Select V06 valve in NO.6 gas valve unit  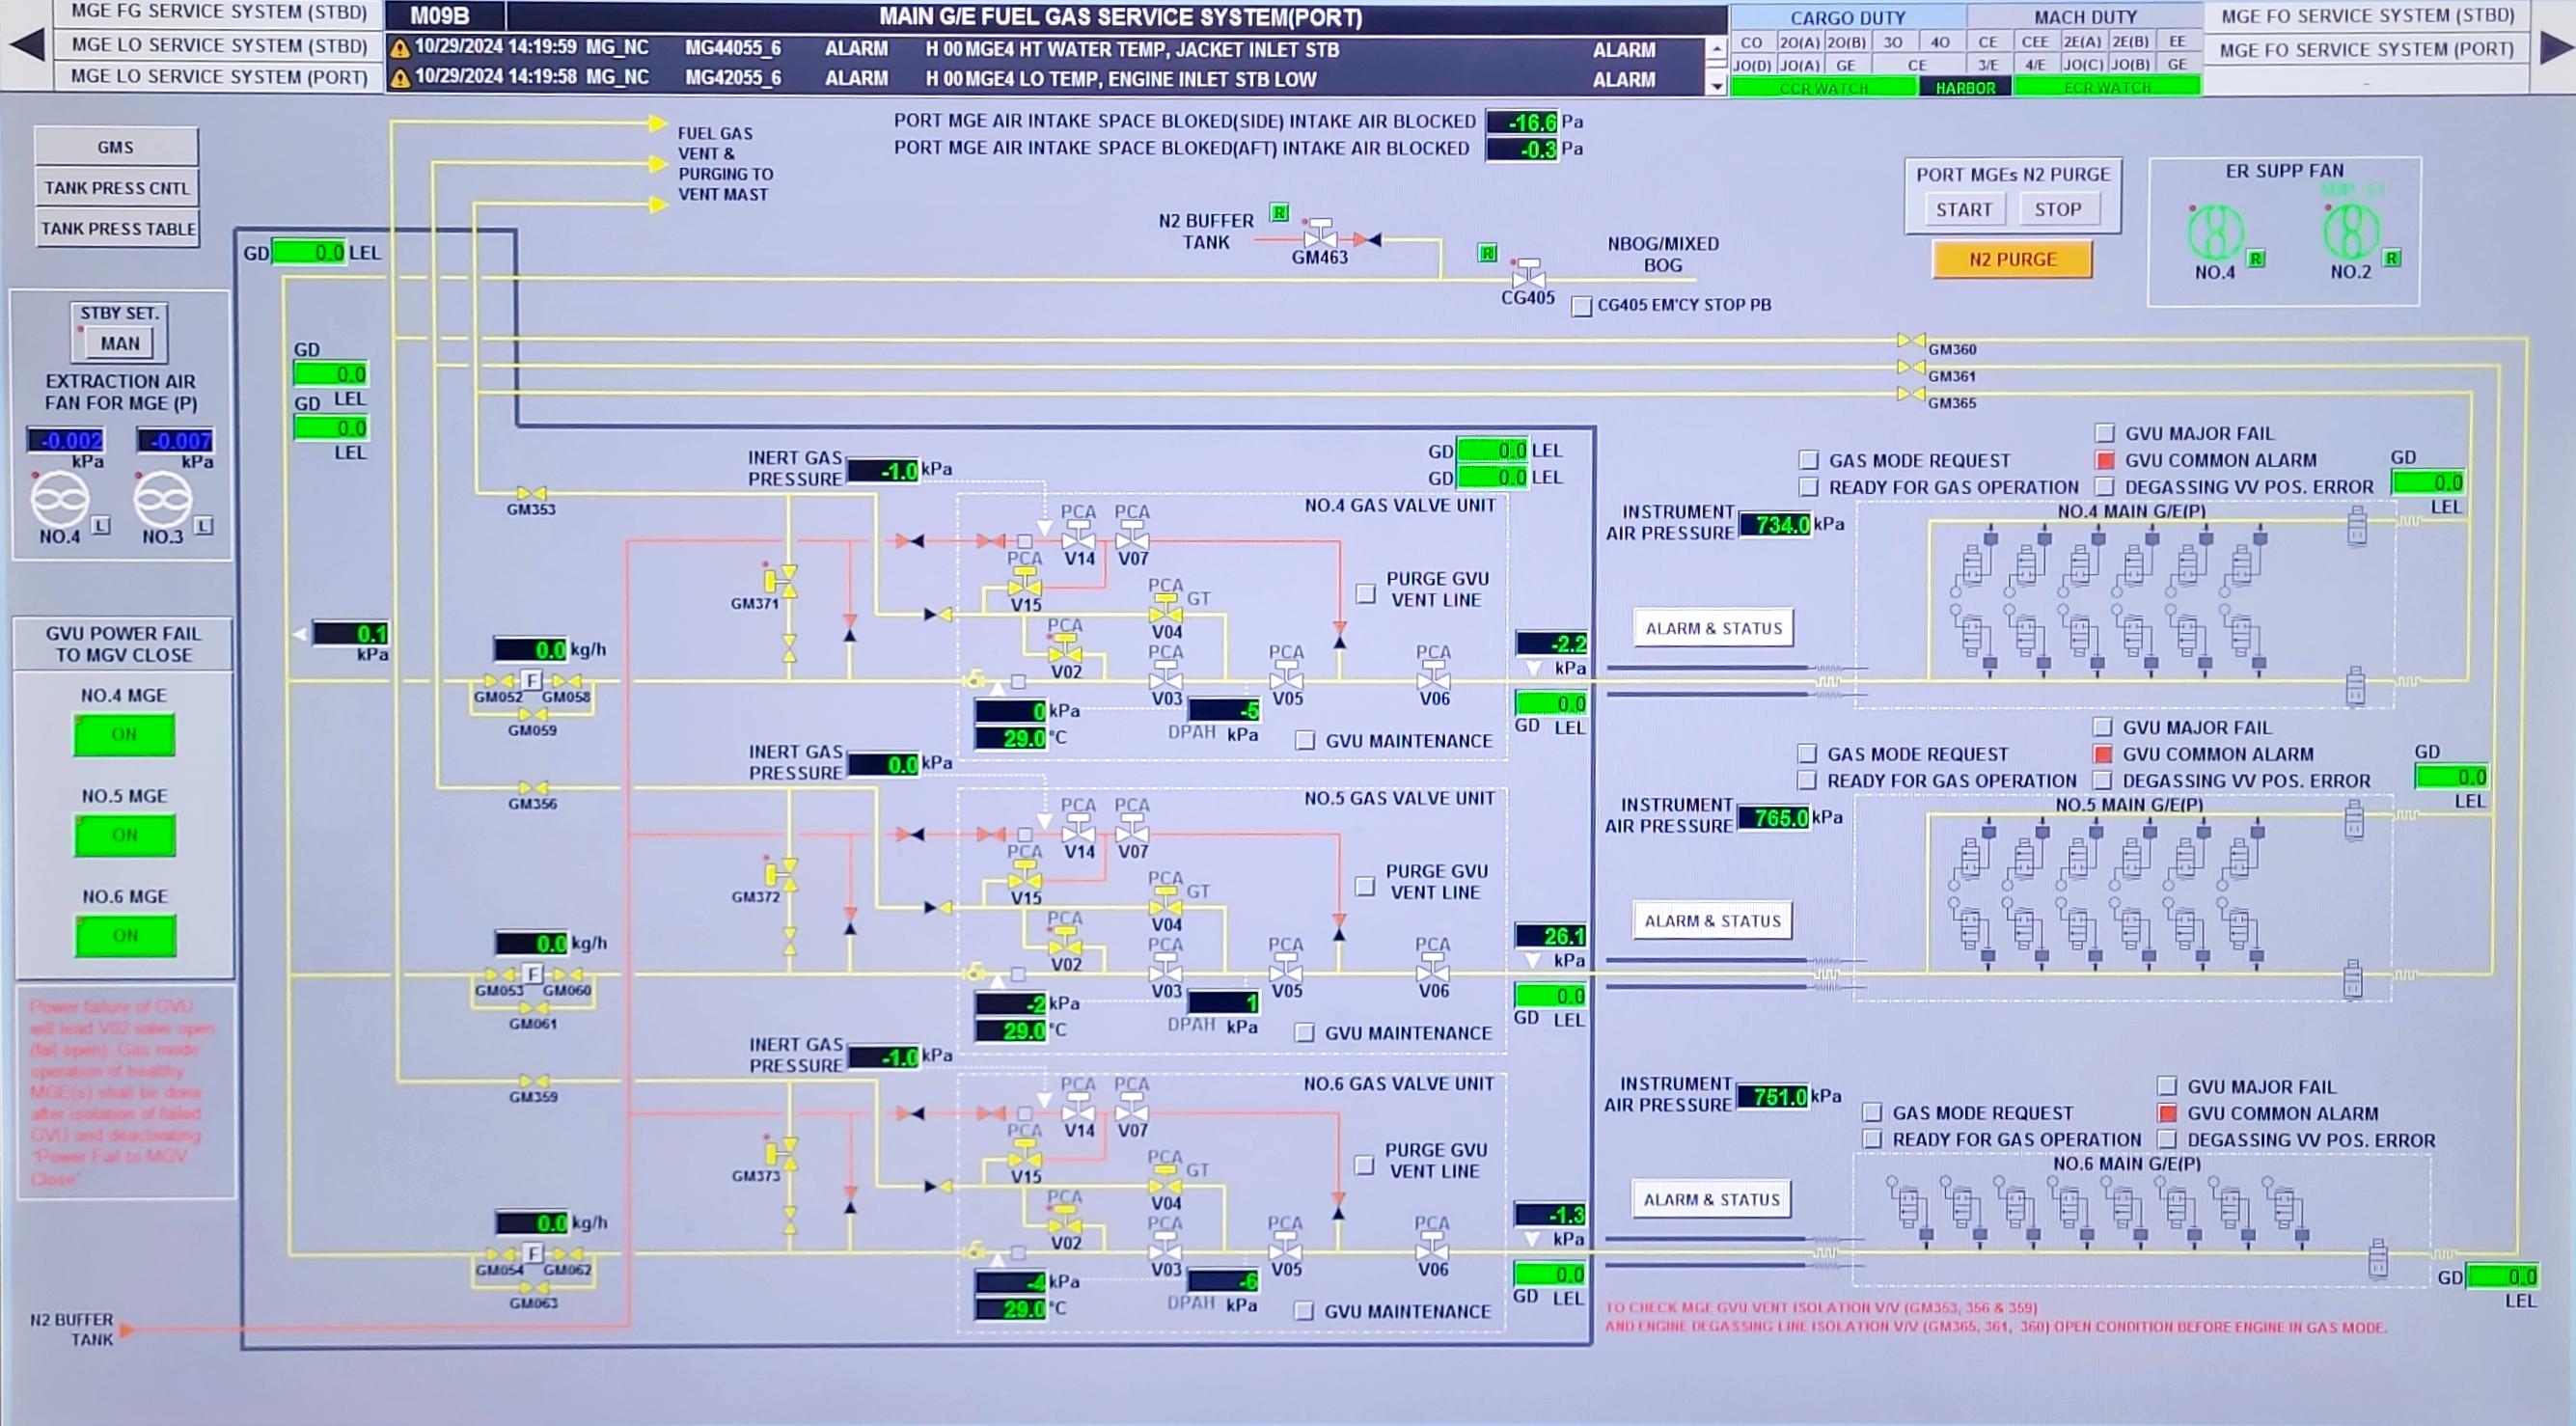click(x=1432, y=1247)
